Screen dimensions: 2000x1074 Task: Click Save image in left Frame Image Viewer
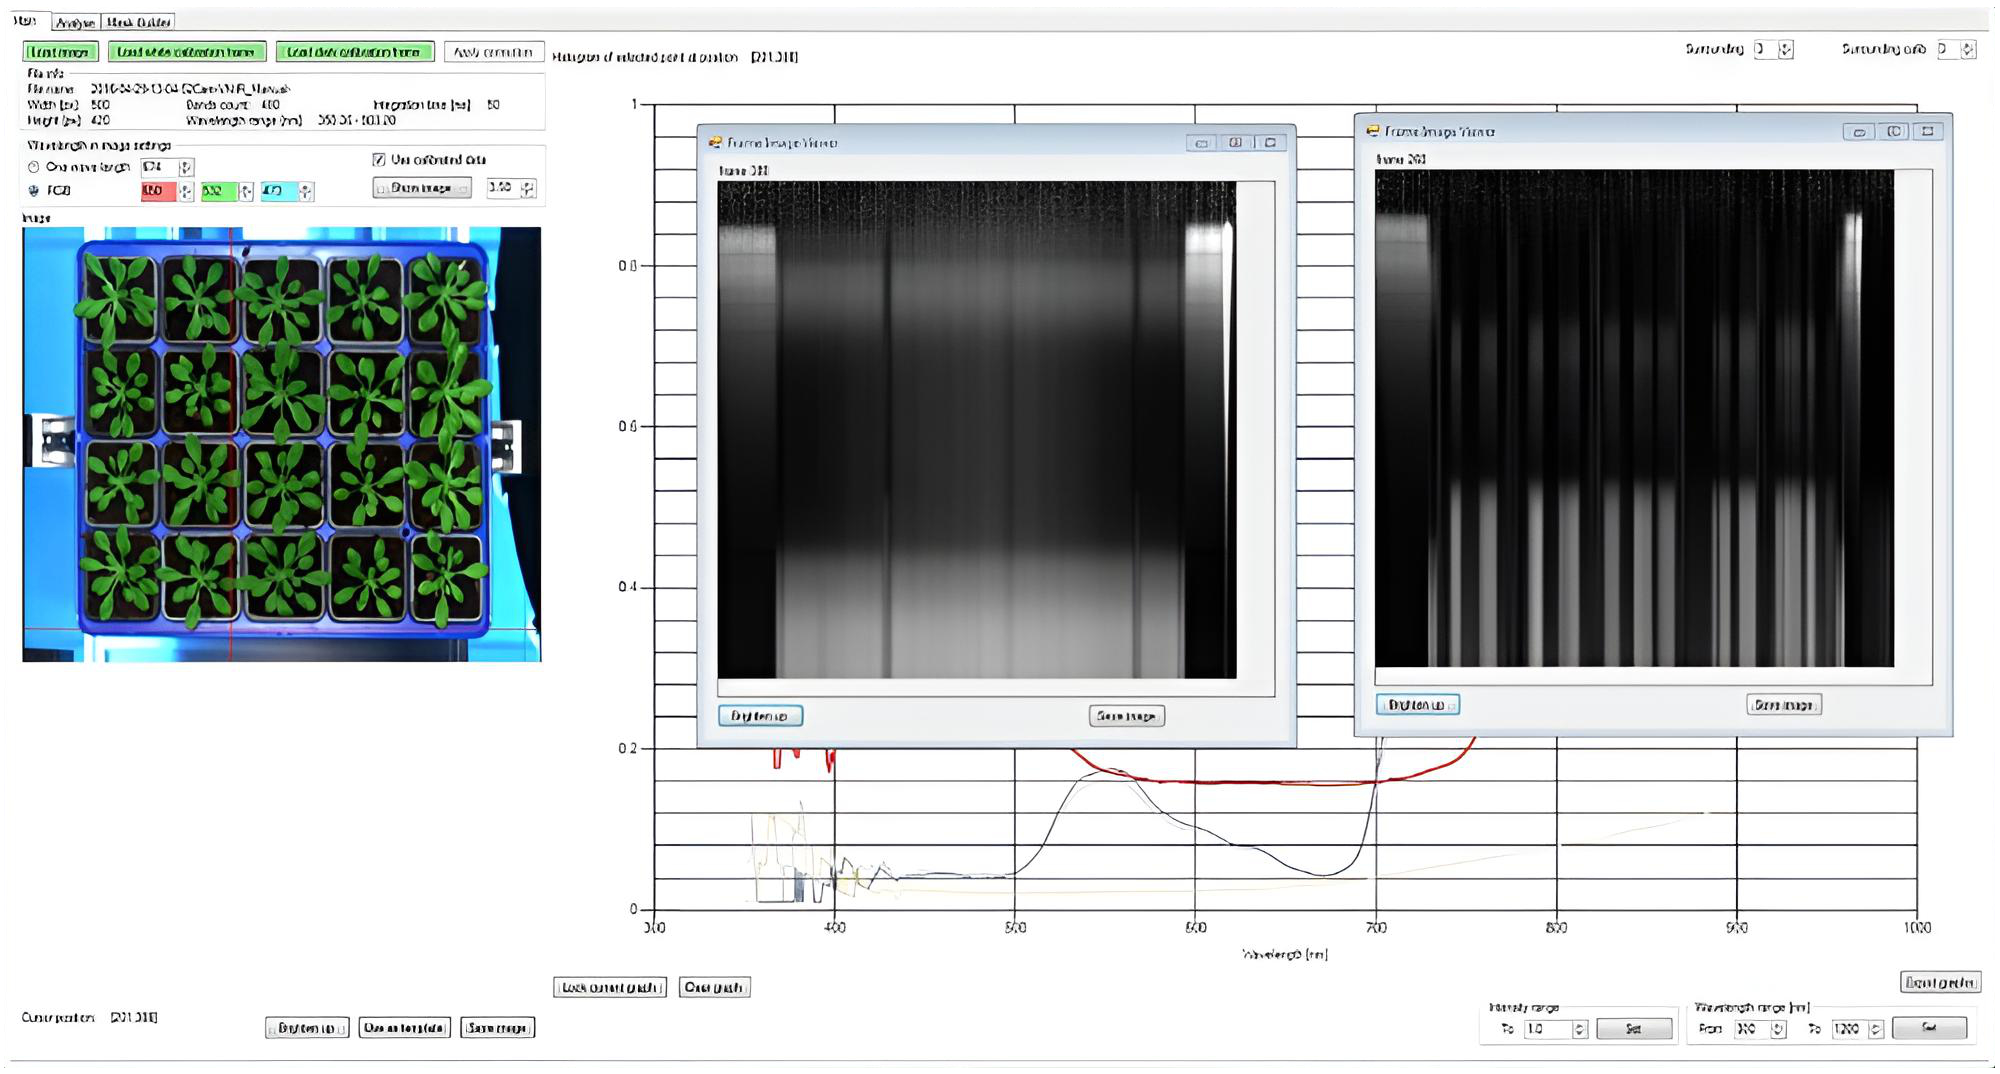1127,716
